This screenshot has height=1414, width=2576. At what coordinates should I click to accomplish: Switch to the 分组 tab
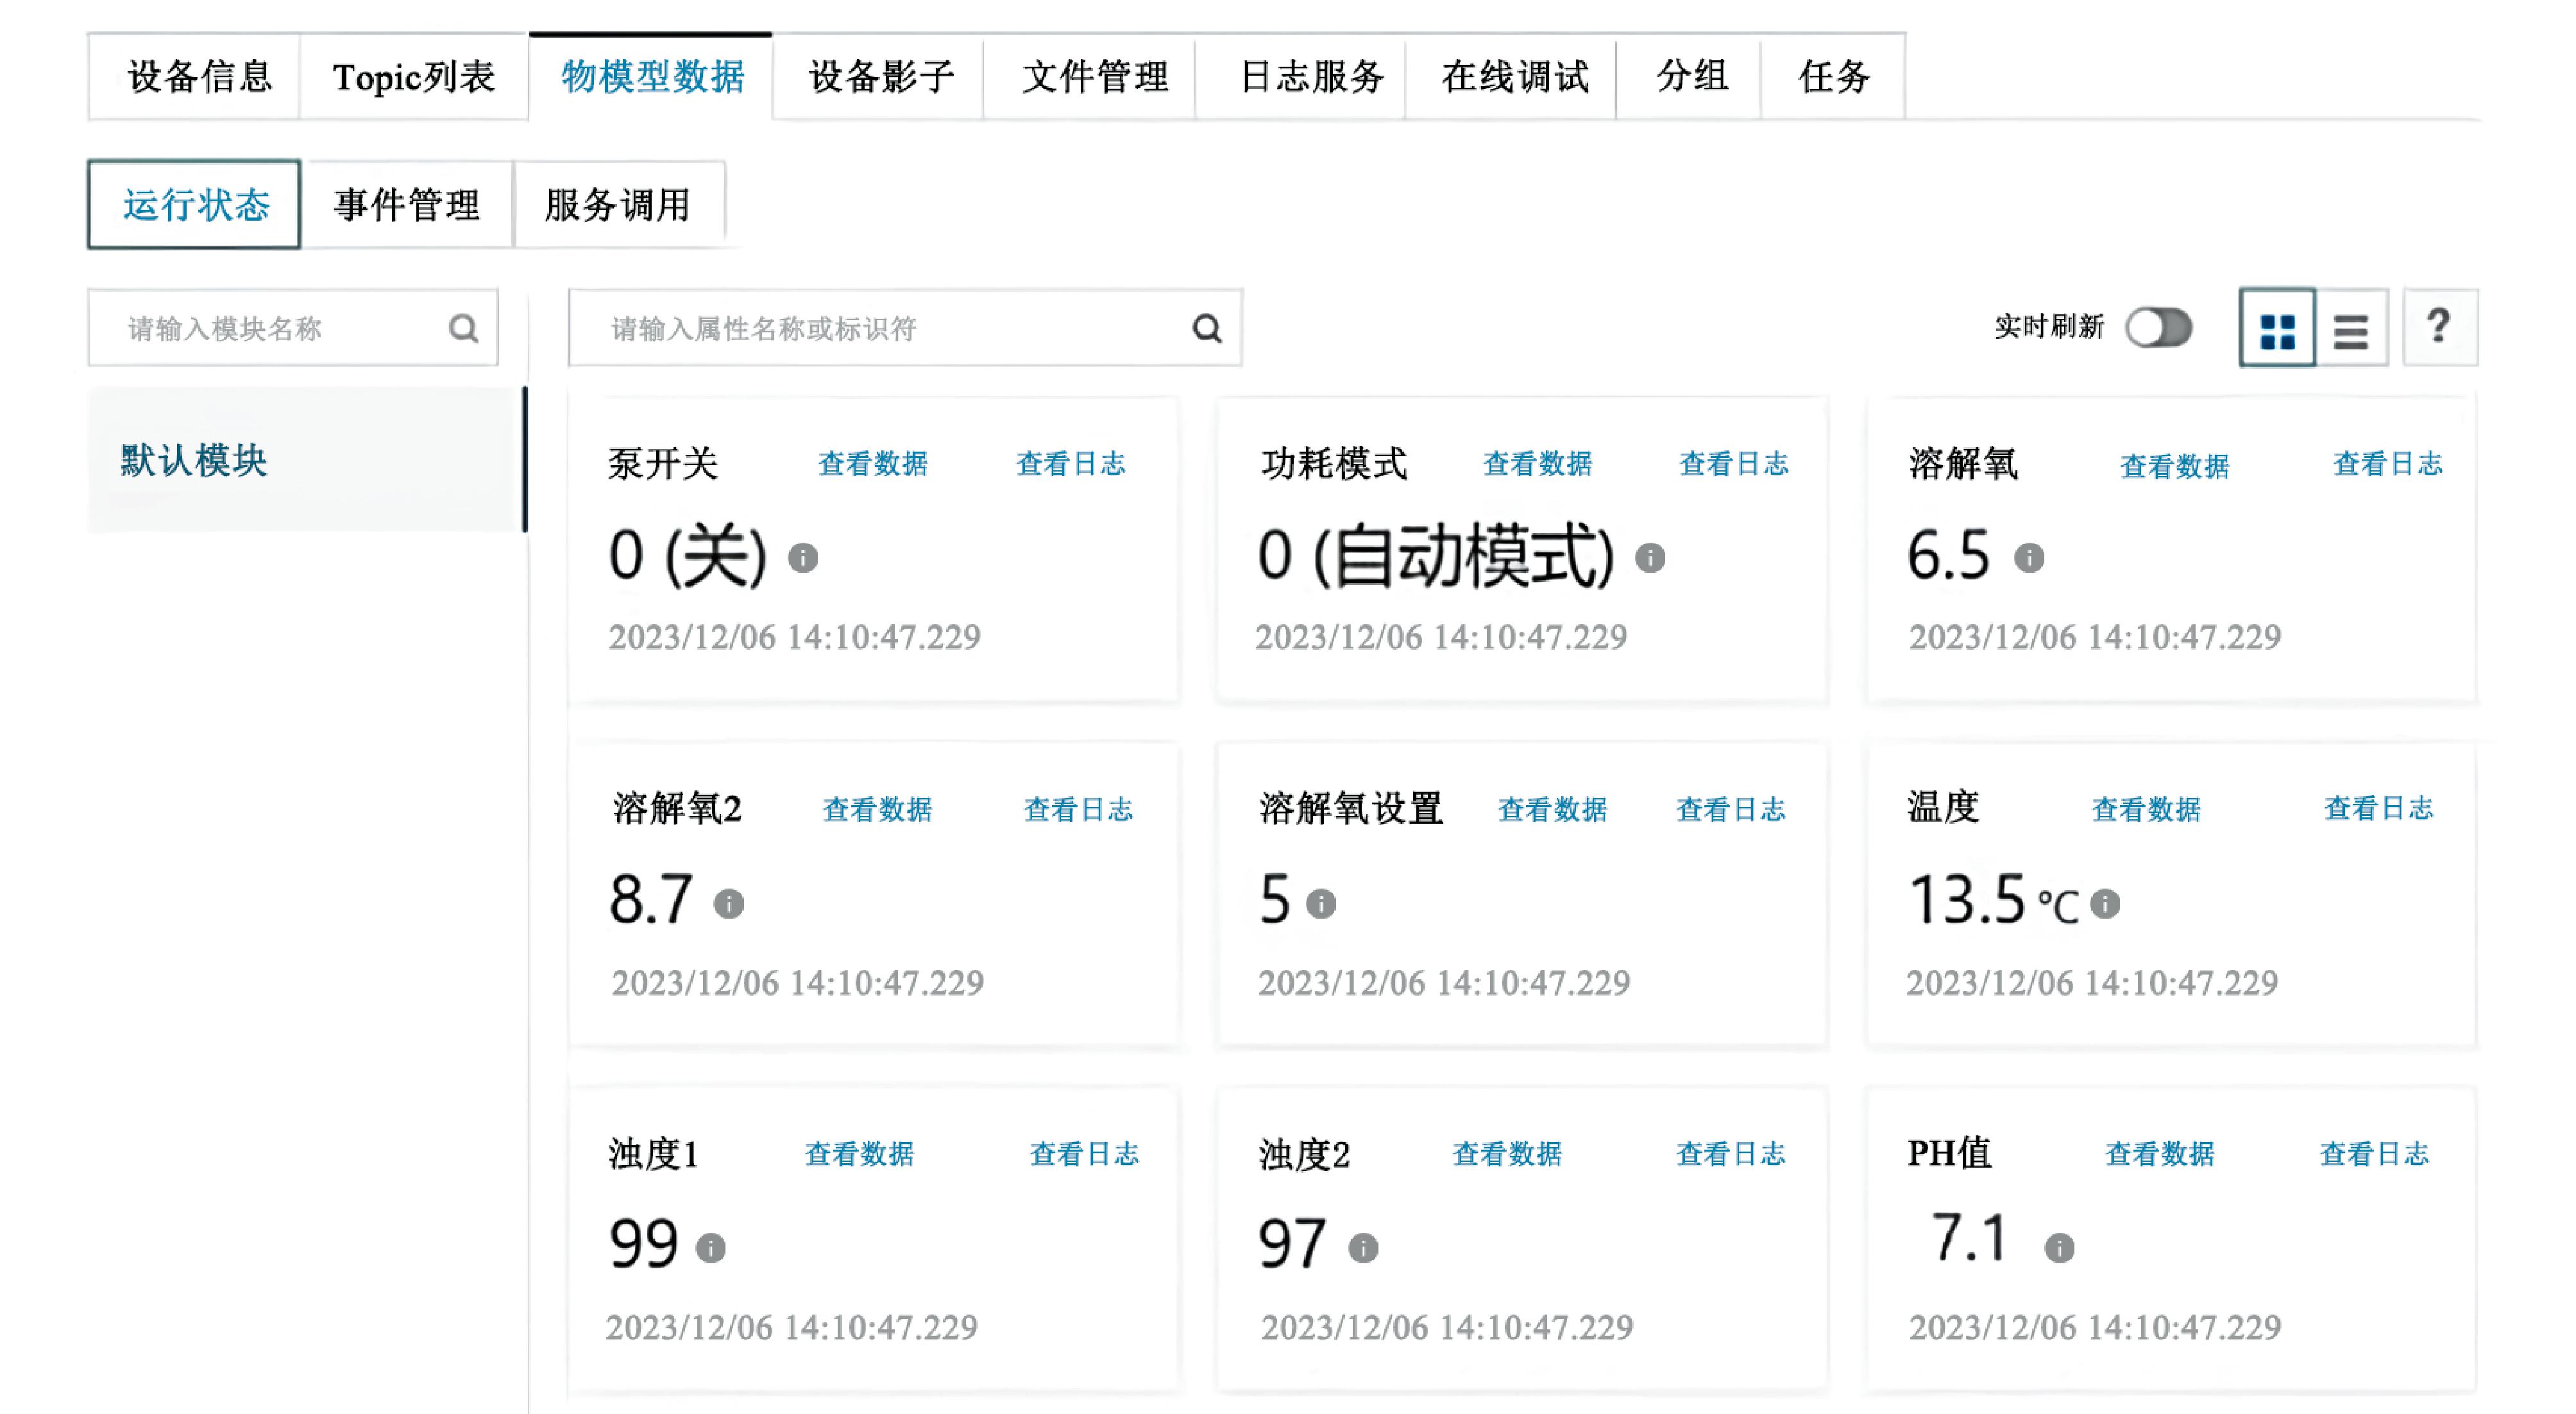[1689, 77]
